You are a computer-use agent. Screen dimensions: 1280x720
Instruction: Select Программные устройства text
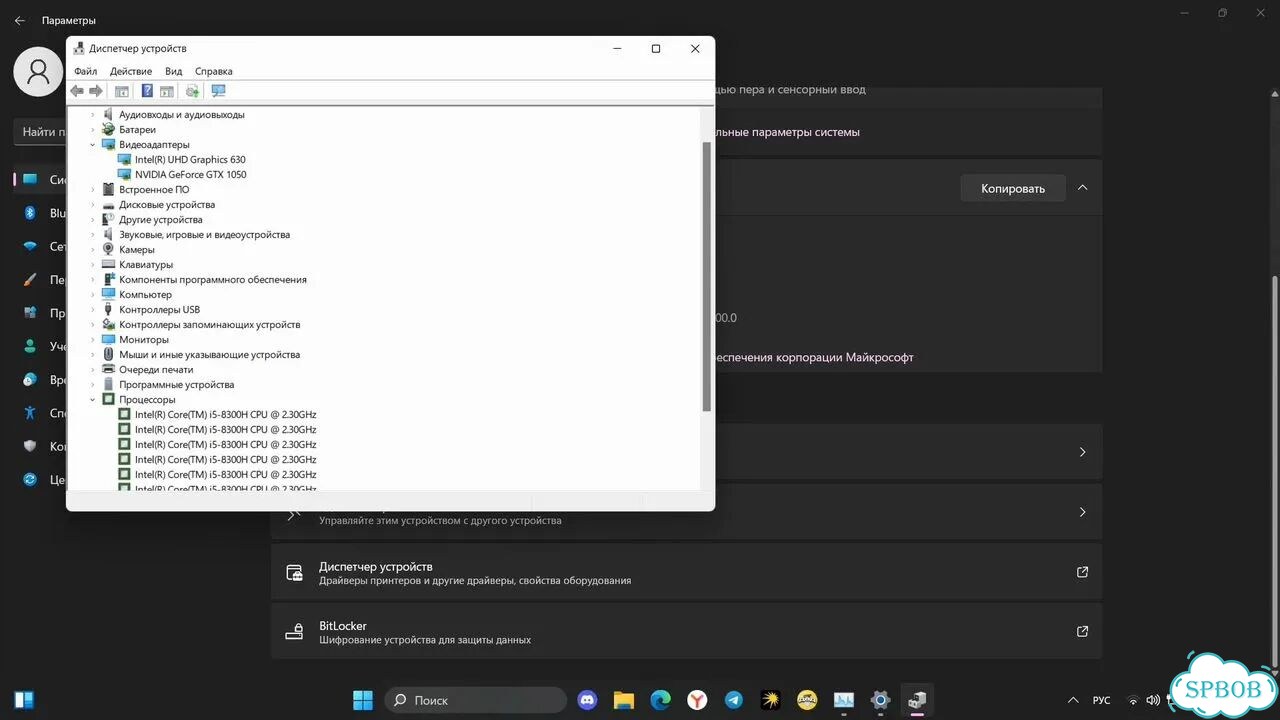click(176, 384)
